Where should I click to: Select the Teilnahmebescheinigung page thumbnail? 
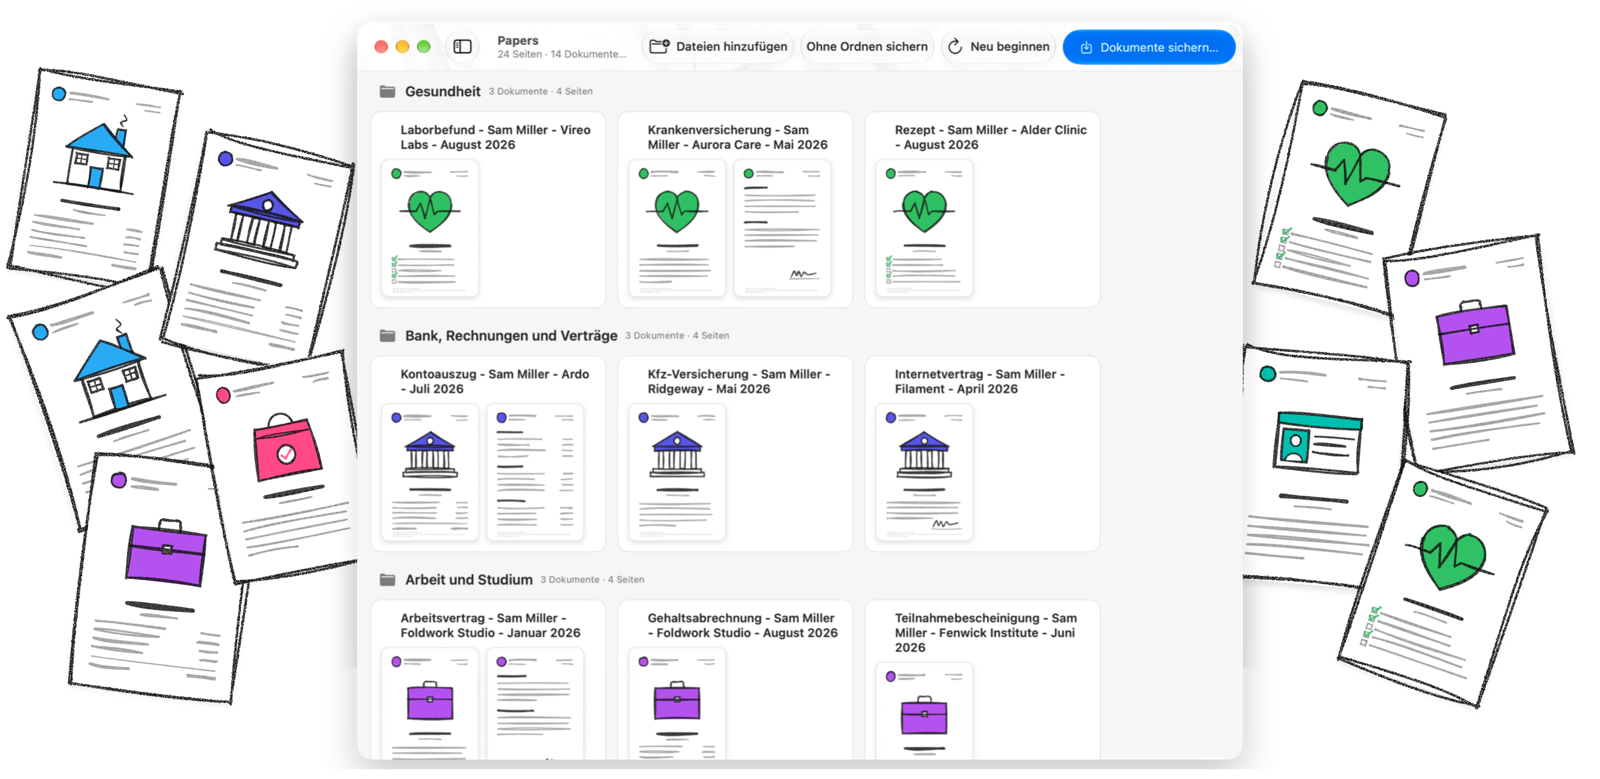(924, 711)
